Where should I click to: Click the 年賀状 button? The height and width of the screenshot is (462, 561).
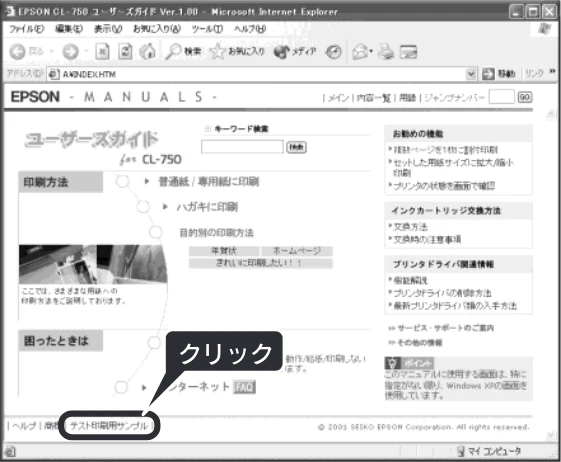pos(224,251)
